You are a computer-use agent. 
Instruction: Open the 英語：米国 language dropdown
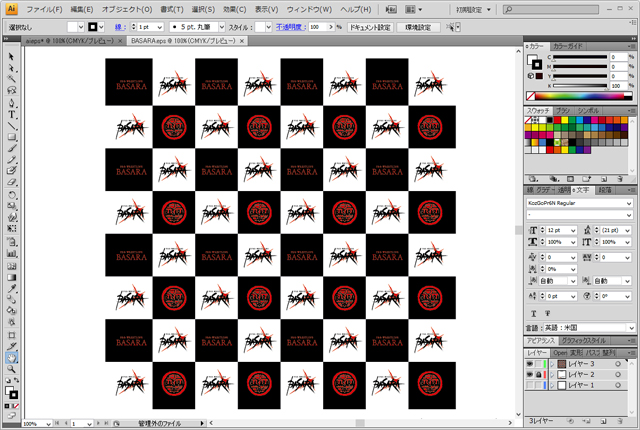[x=631, y=328]
